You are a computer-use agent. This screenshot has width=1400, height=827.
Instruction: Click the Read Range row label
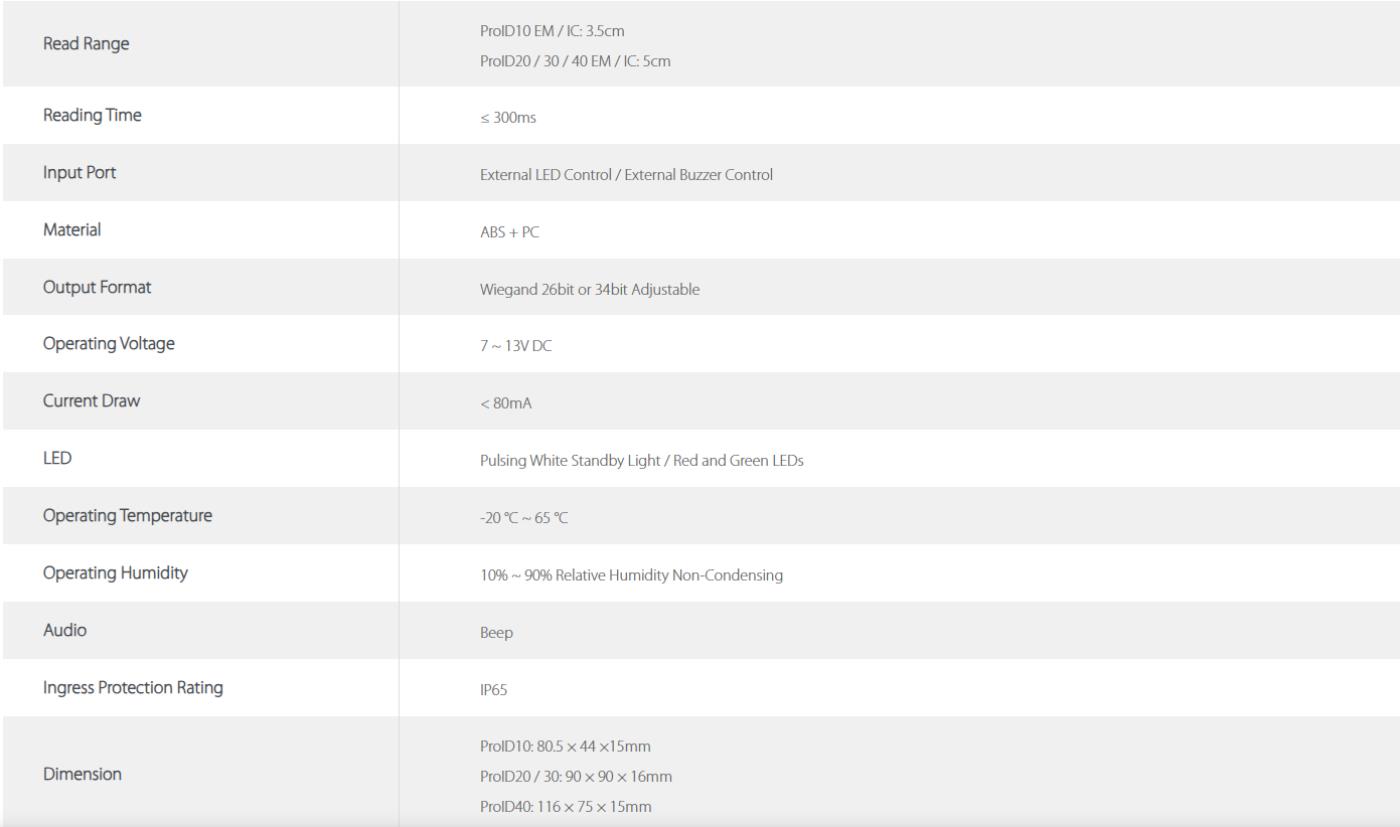(85, 46)
